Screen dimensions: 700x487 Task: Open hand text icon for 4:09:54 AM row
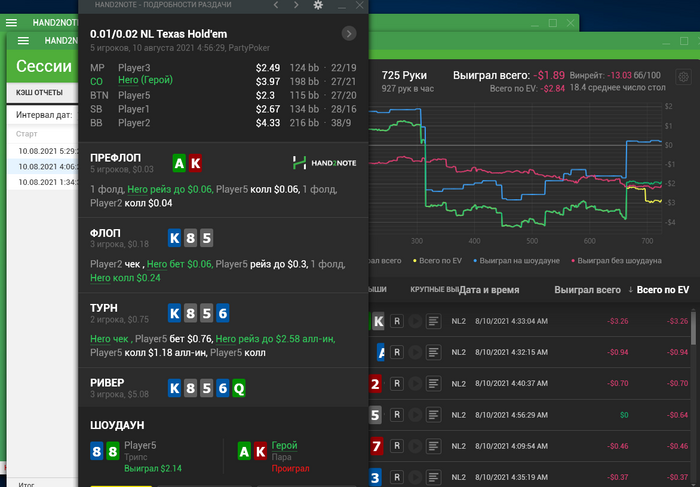[433, 446]
